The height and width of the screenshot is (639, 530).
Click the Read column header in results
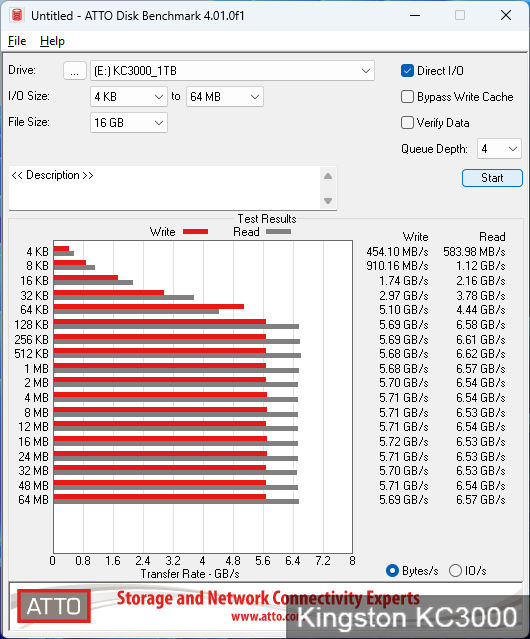pyautogui.click(x=493, y=237)
